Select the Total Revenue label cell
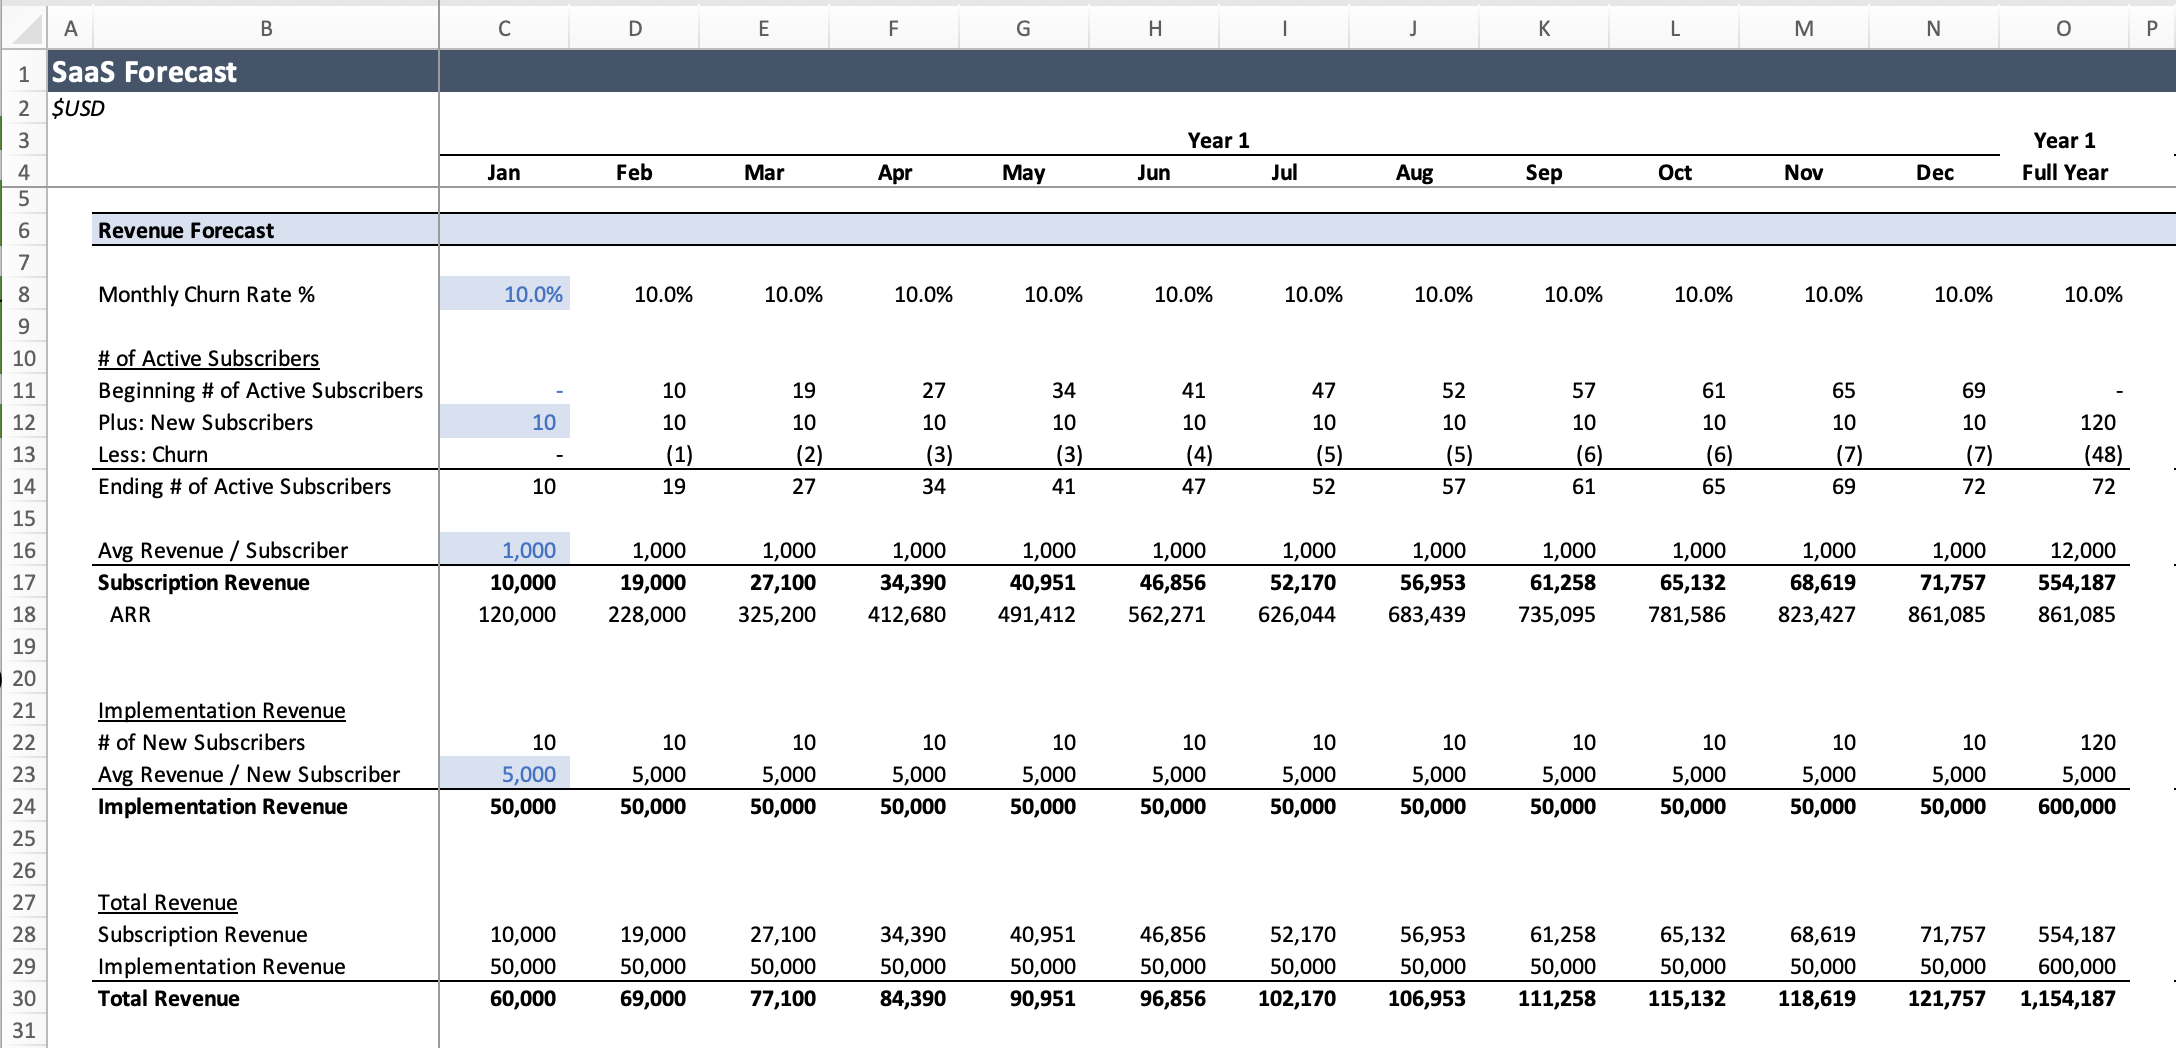 click(167, 998)
